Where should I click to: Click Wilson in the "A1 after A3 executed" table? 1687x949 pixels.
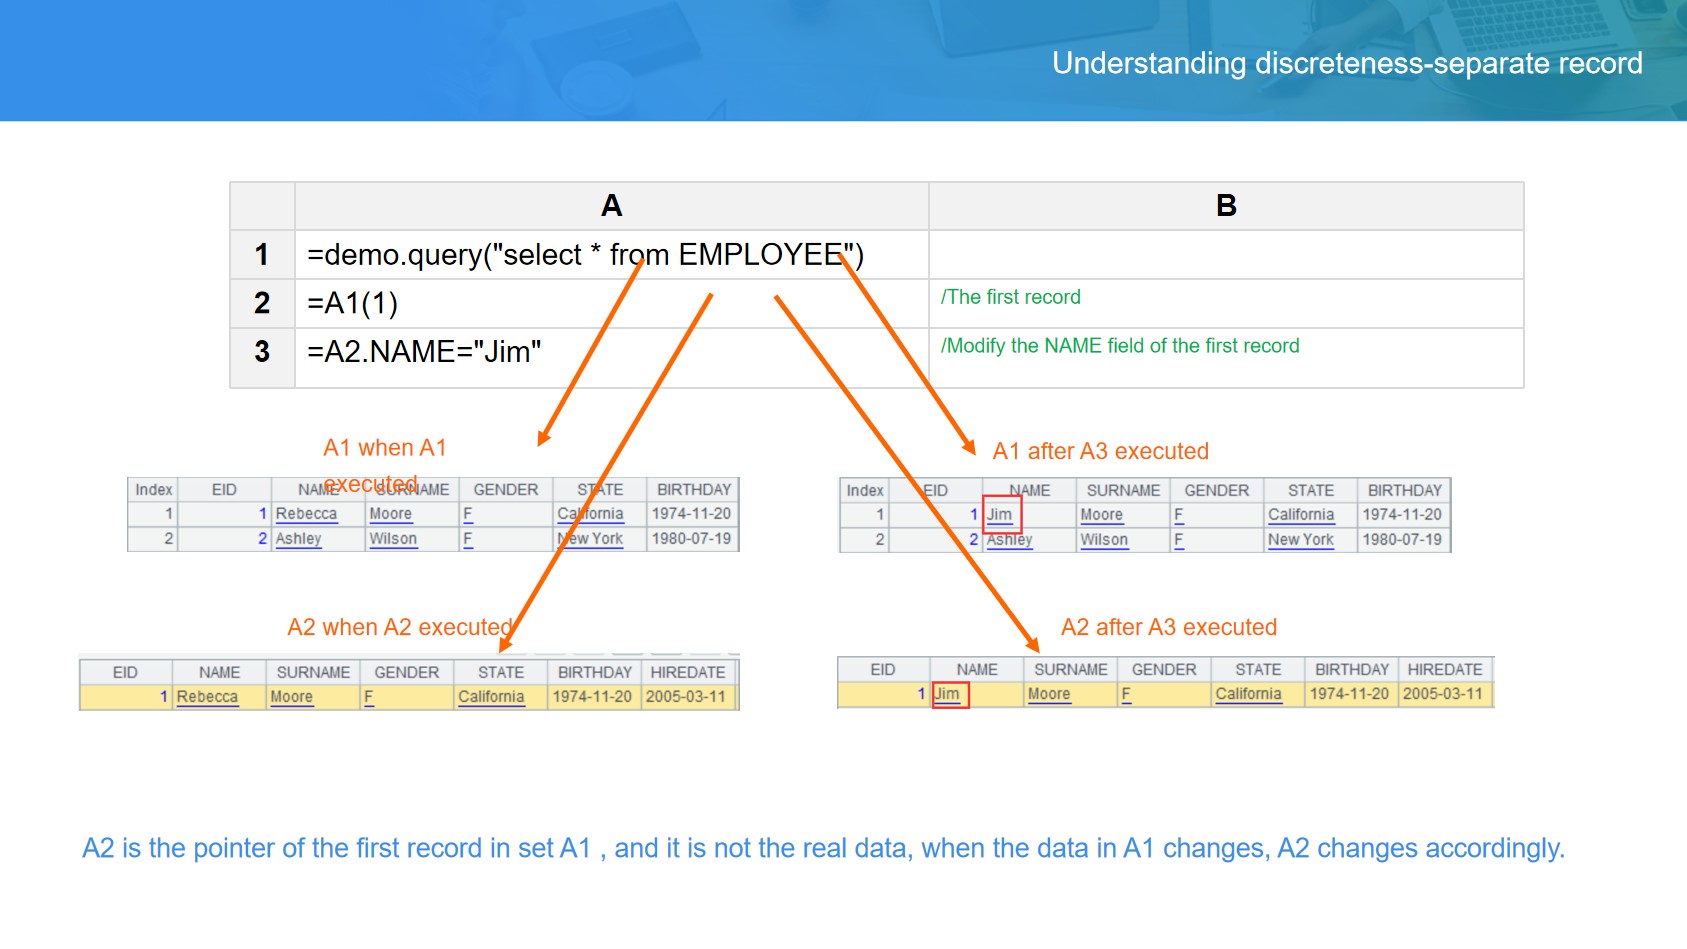[1103, 540]
